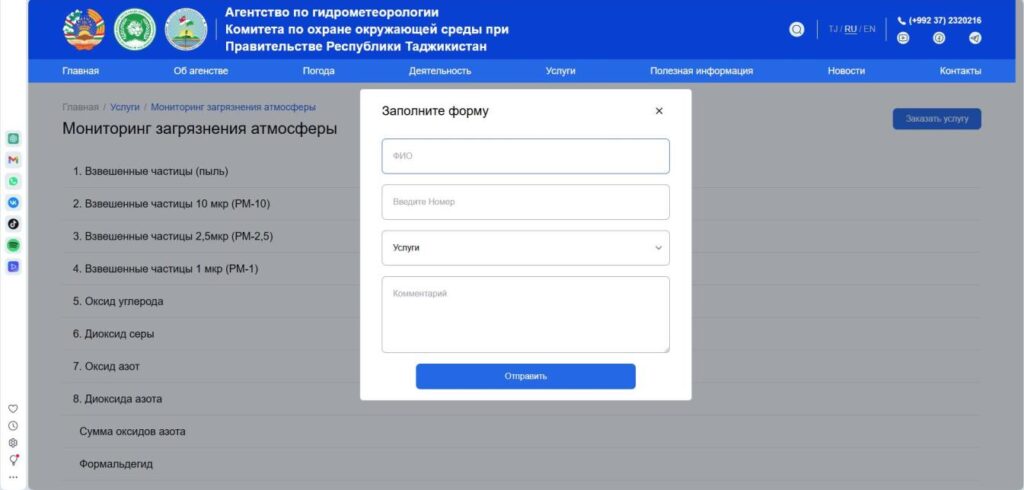The image size is (1024, 490).
Task: Click the 'Заказать услугу' button
Action: (x=936, y=119)
